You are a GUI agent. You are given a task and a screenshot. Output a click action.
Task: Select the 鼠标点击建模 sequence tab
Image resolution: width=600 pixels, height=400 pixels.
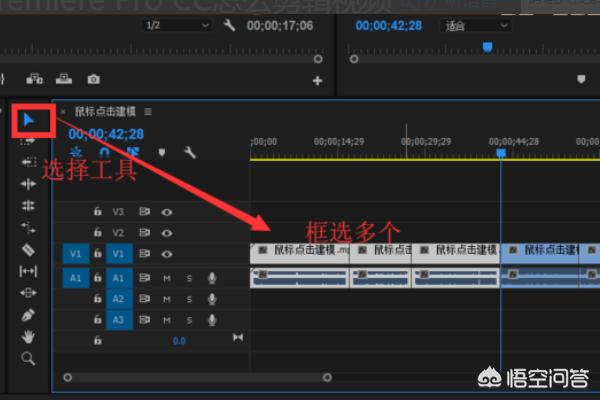(105, 111)
